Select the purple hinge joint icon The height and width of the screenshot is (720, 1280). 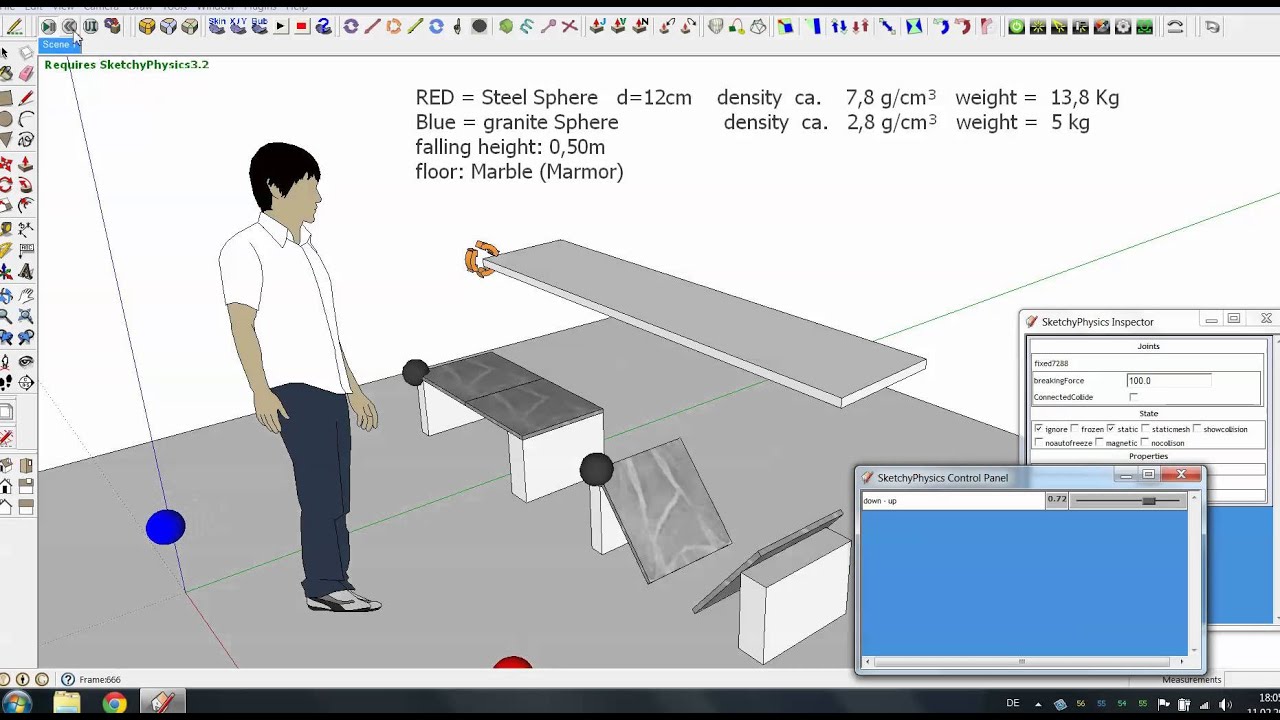tap(351, 27)
